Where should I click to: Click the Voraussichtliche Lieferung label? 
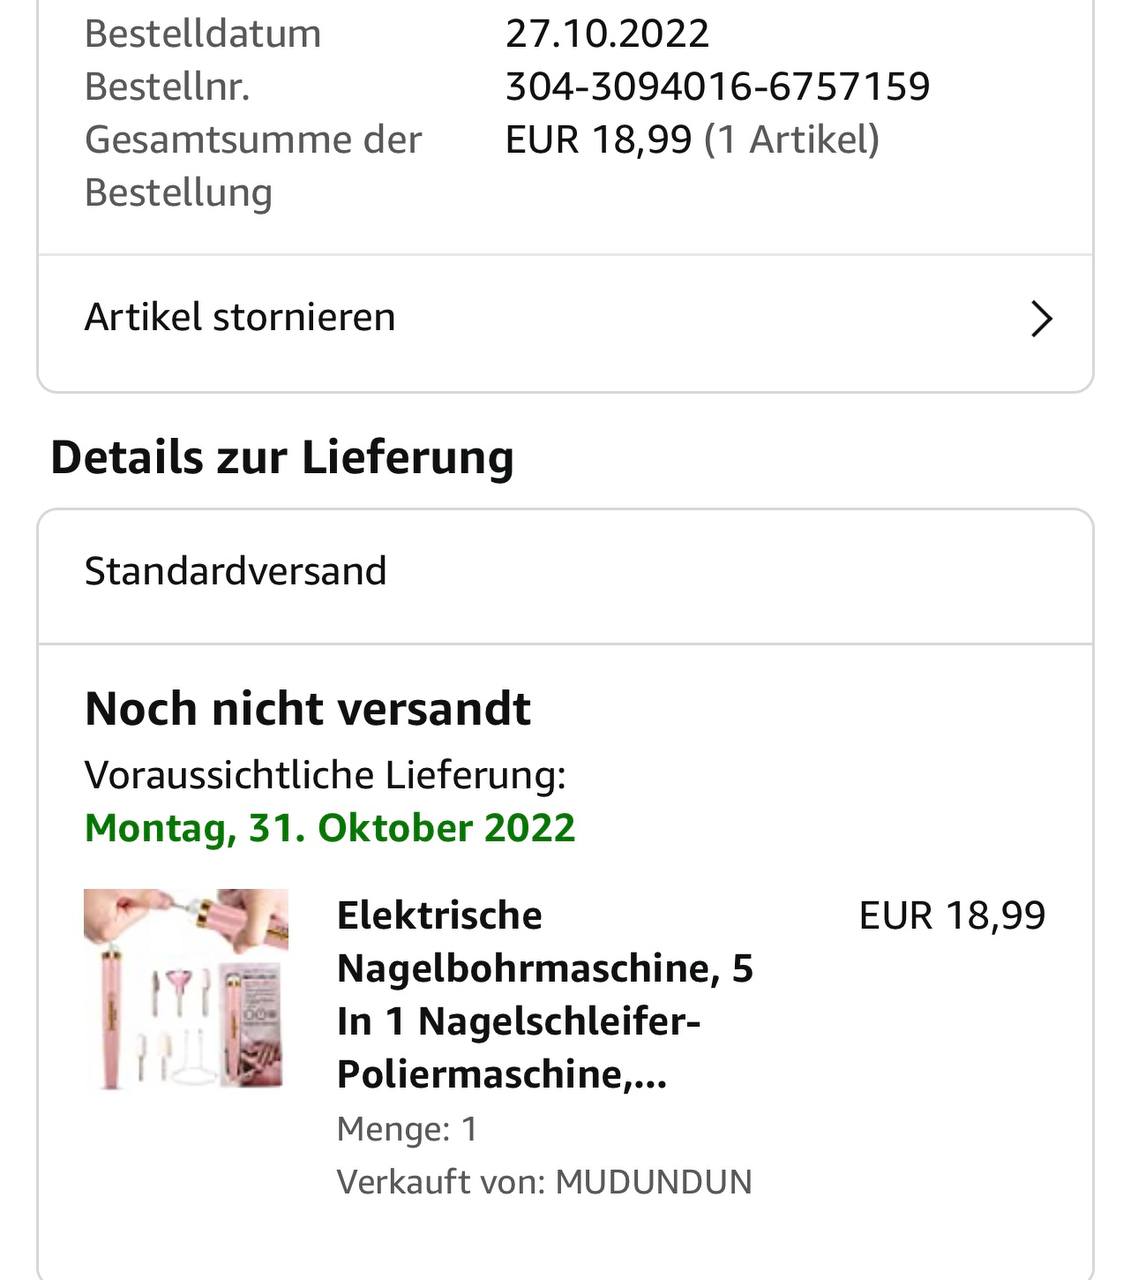coord(325,775)
